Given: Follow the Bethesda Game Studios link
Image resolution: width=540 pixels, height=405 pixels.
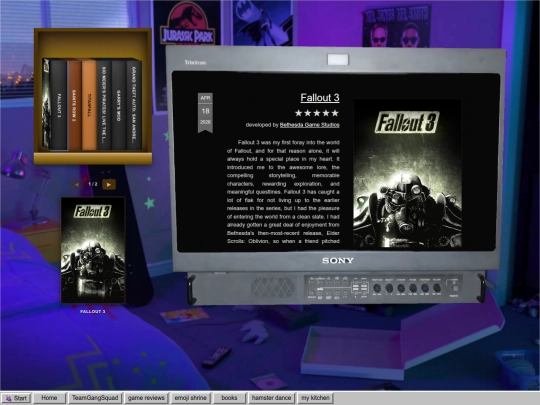Looking at the screenshot, I should point(310,125).
